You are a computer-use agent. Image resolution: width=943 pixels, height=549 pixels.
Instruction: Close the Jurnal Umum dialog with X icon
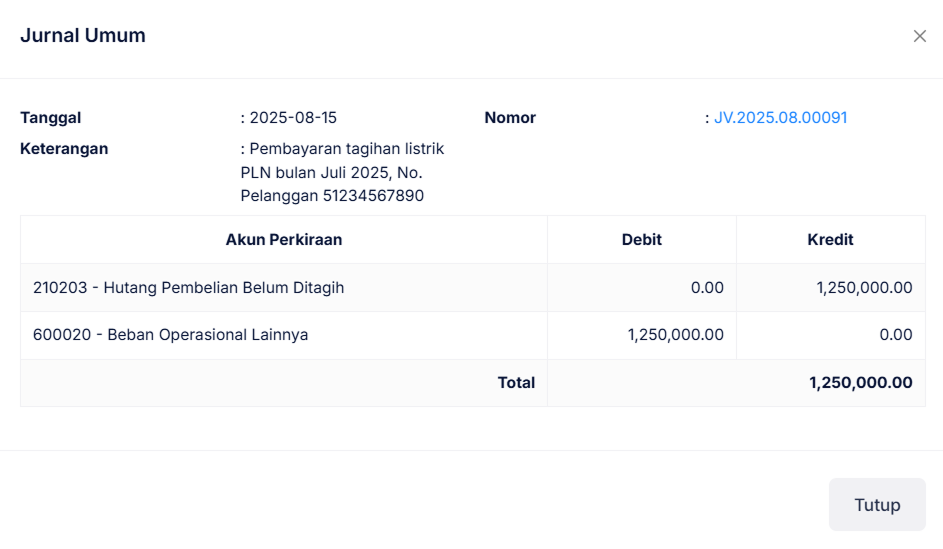[920, 36]
